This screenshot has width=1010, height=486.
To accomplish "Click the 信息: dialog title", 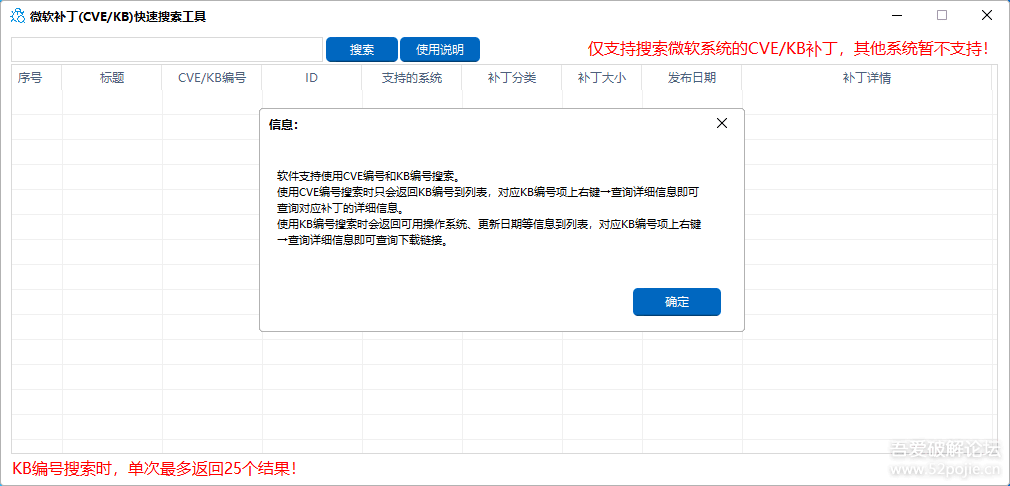I will (x=283, y=125).
